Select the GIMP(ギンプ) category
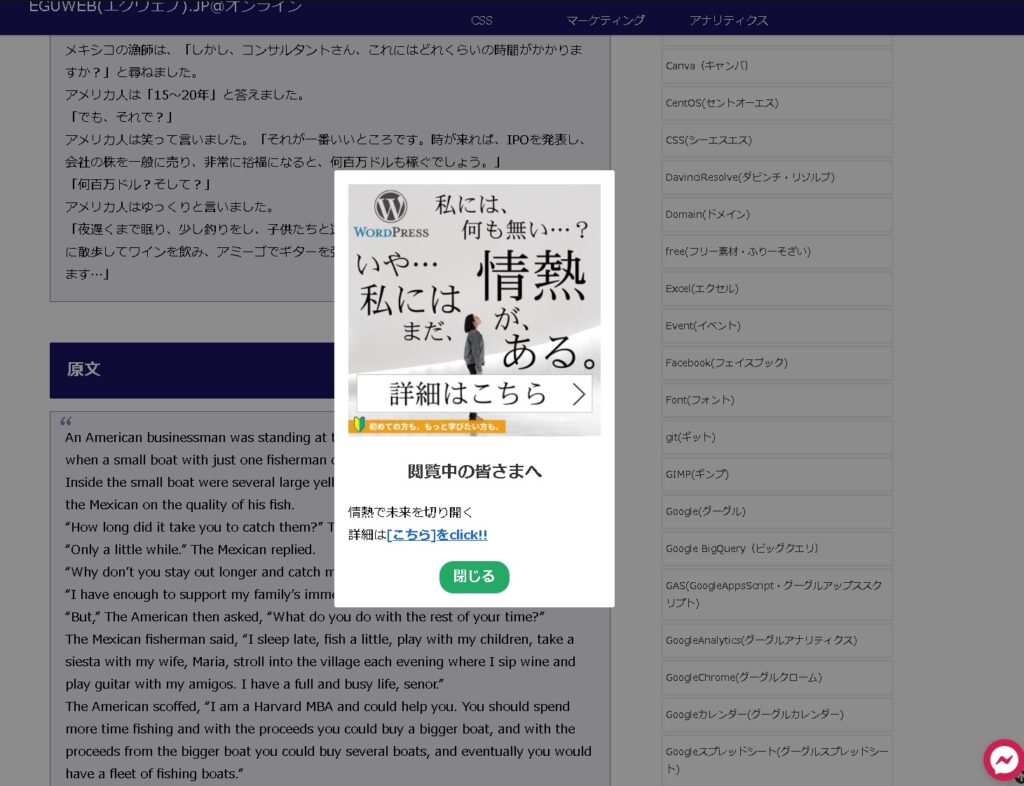 (x=697, y=474)
